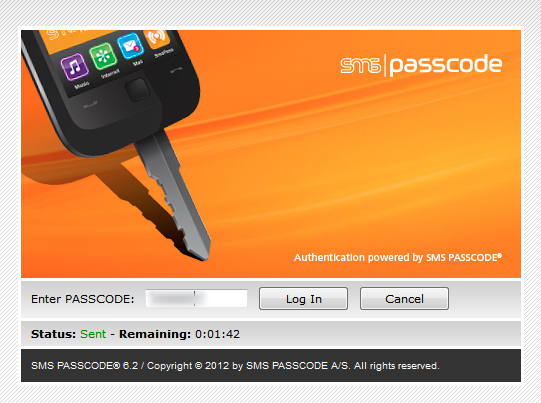
Task: Click the green Sent status text
Action: [93, 334]
